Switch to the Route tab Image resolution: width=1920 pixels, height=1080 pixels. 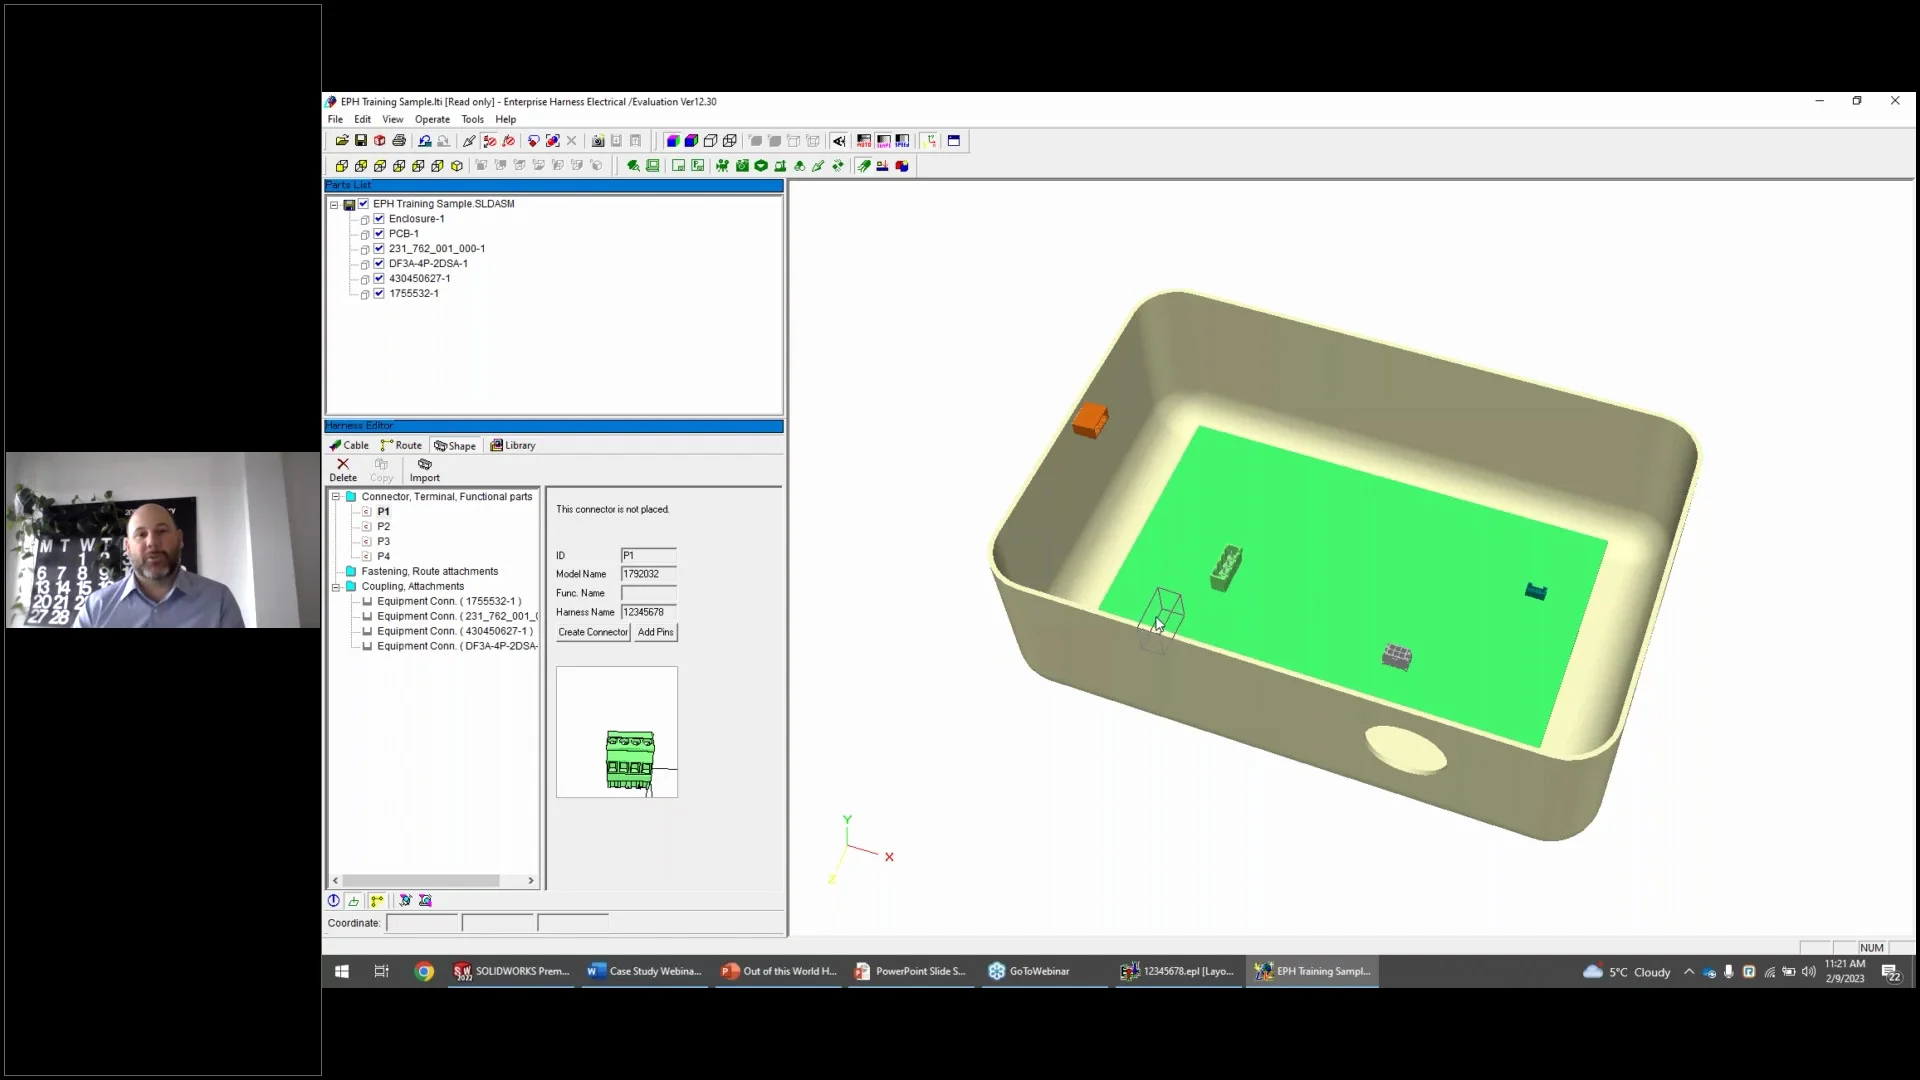coord(402,446)
